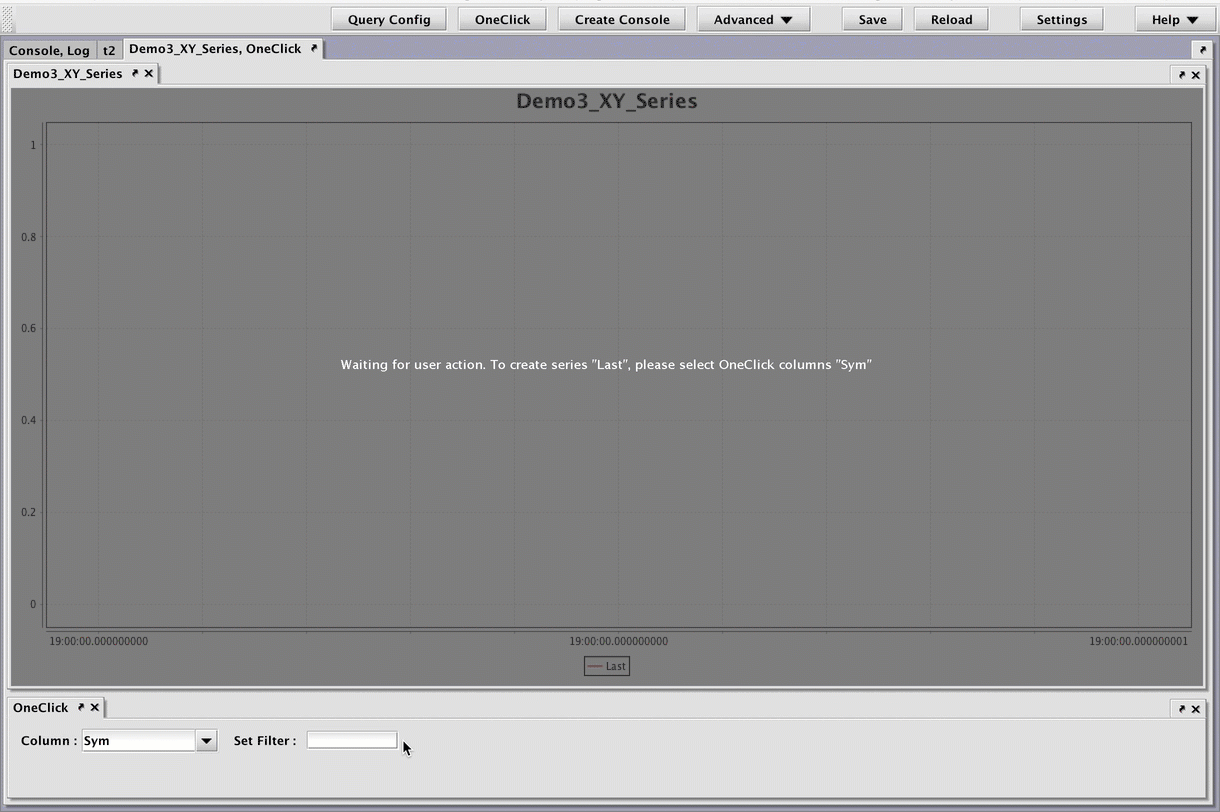Close the Demo3_XY_Series sub-tab
Image resolution: width=1220 pixels, height=812 pixels.
coord(149,73)
